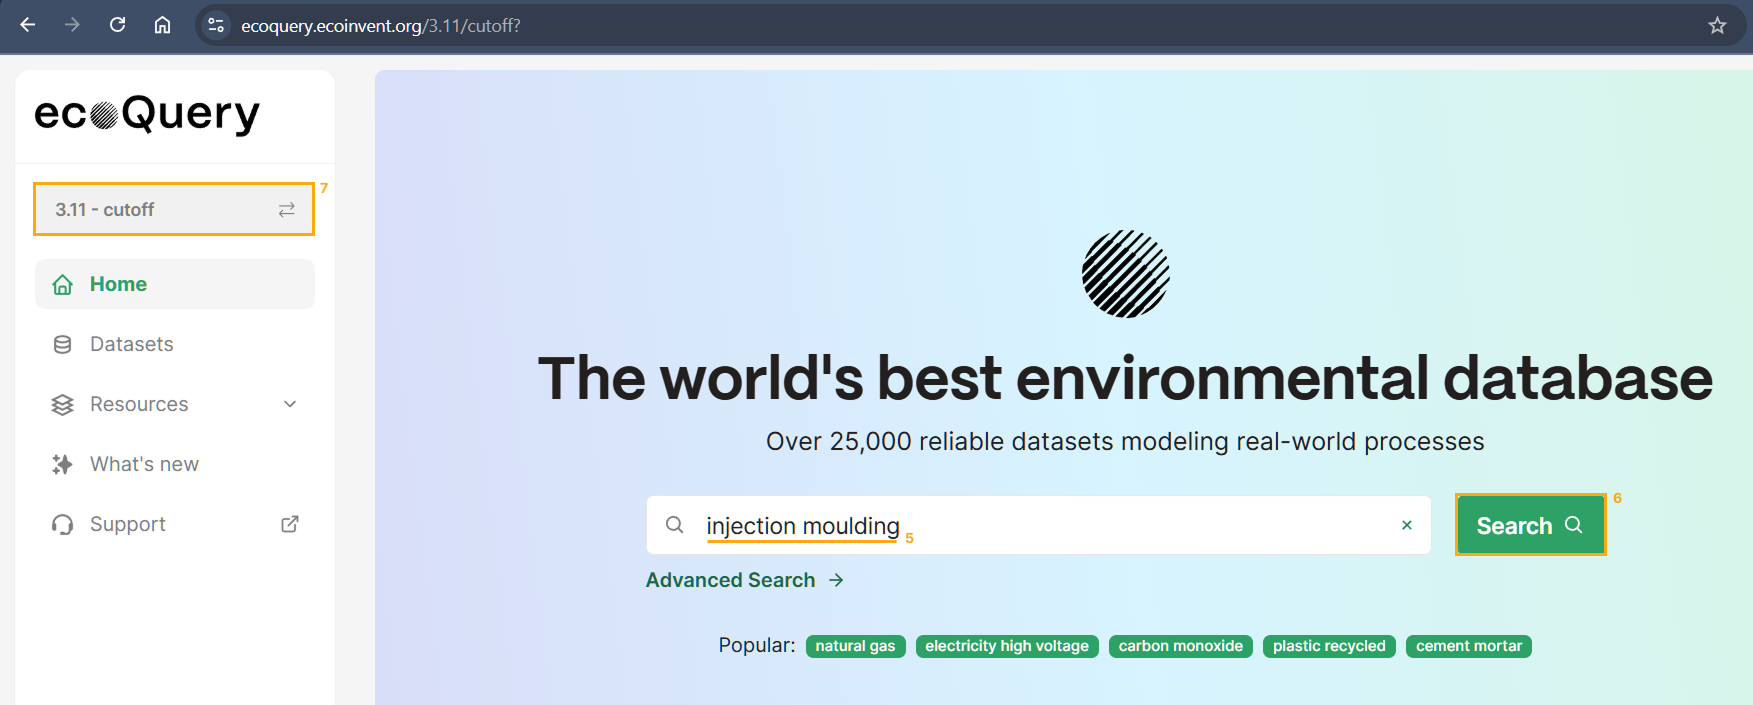
Task: Select the plastic recycled popular tag
Action: click(1329, 646)
